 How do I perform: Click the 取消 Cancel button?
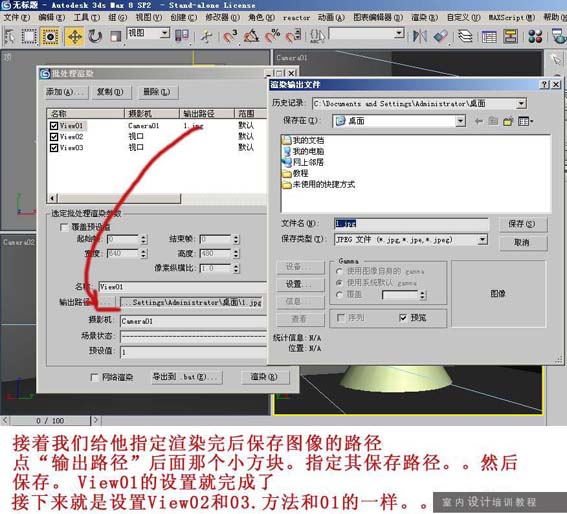523,242
